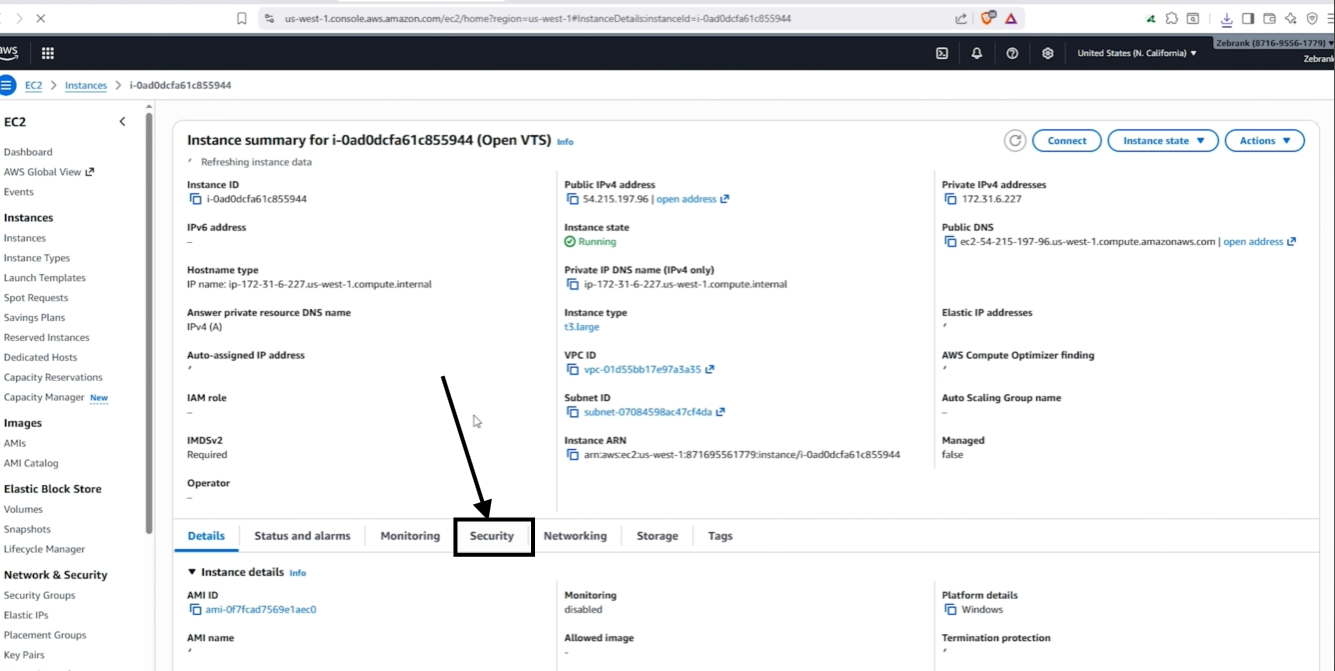Switch to the Networking tab
Screen dimensions: 1335x671
[575, 536]
